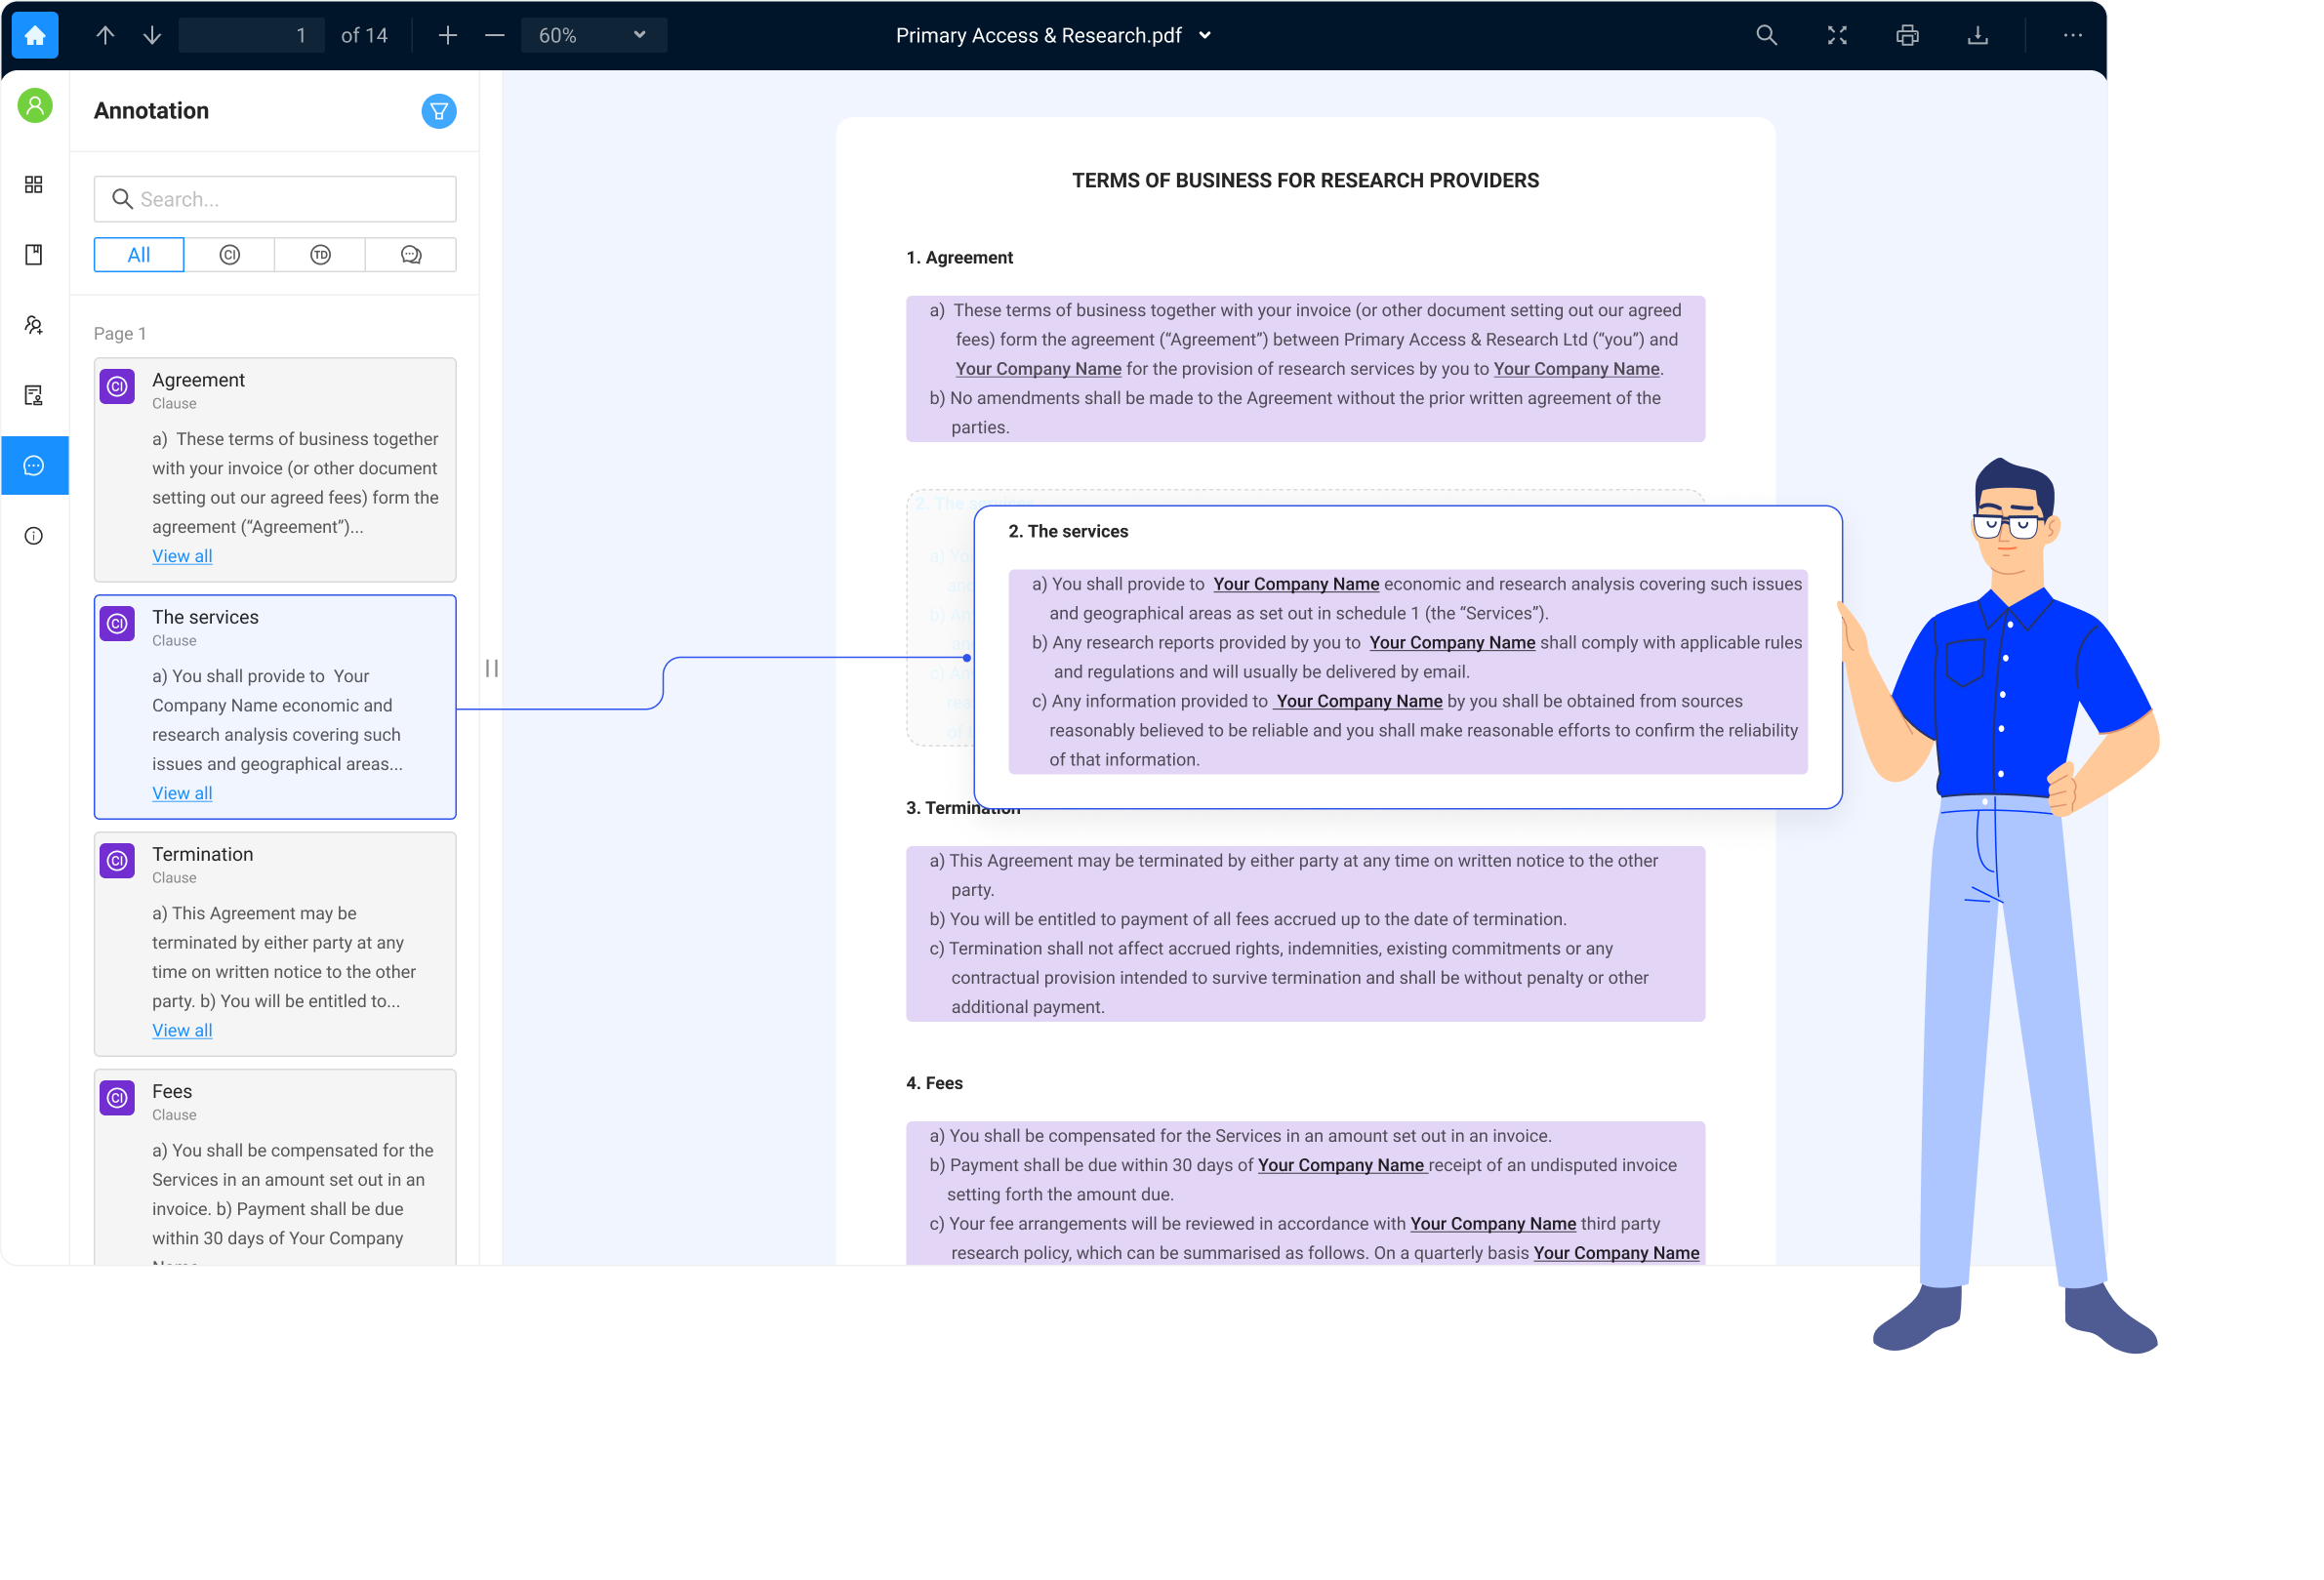
Task: Click 'View all' link under Termination clause
Action: coord(182,1028)
